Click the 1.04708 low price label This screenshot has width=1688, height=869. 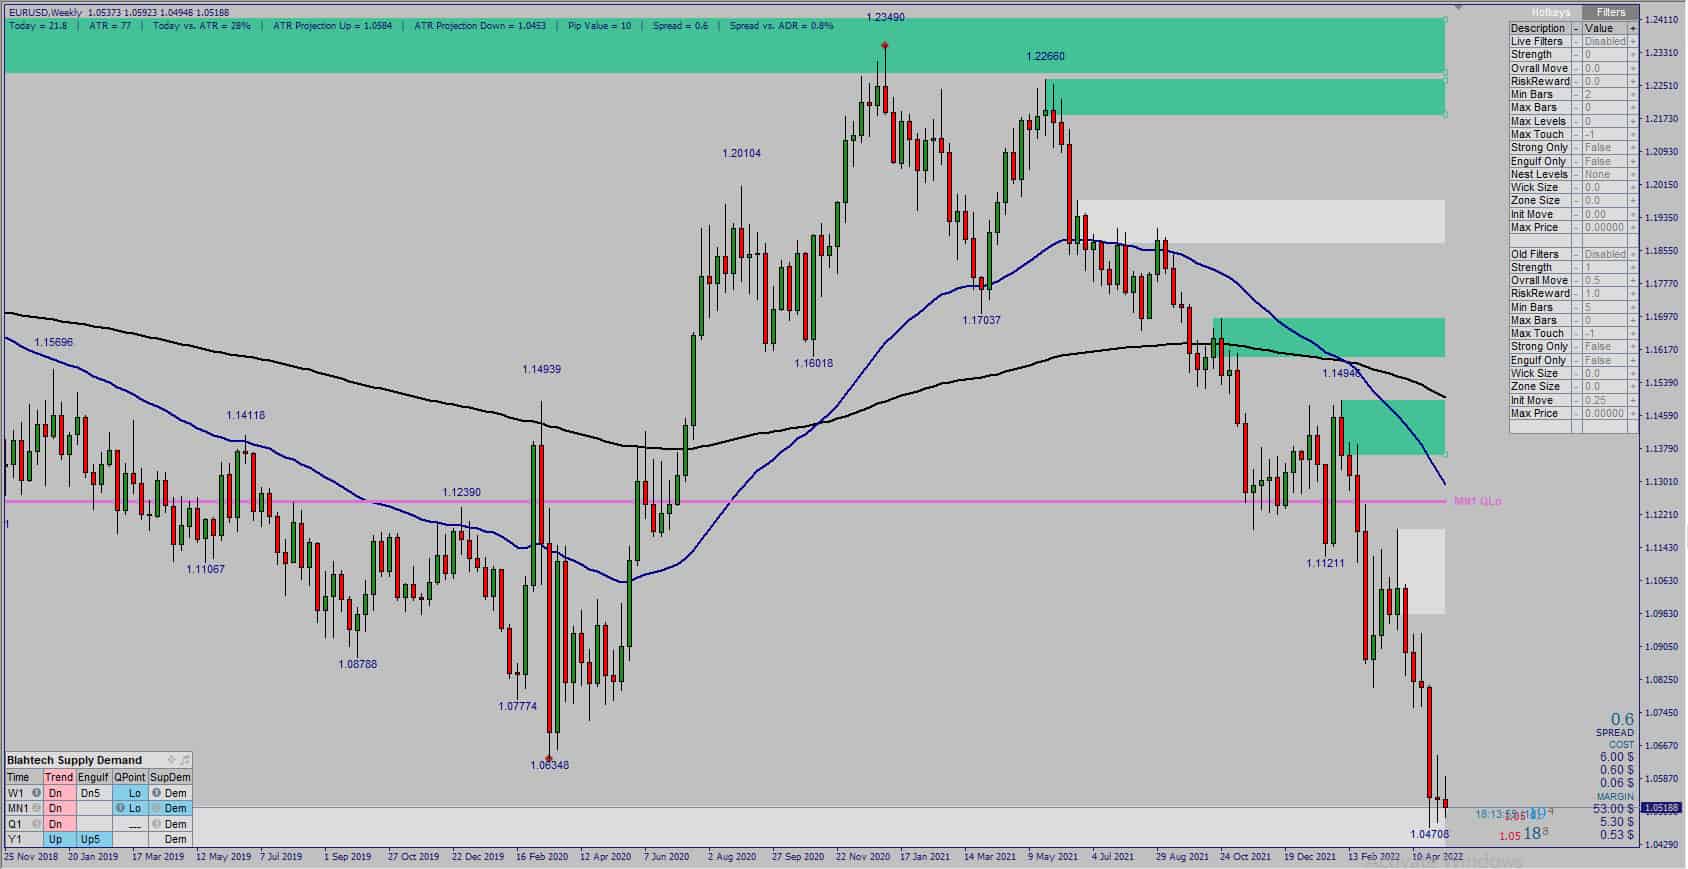click(x=1429, y=834)
